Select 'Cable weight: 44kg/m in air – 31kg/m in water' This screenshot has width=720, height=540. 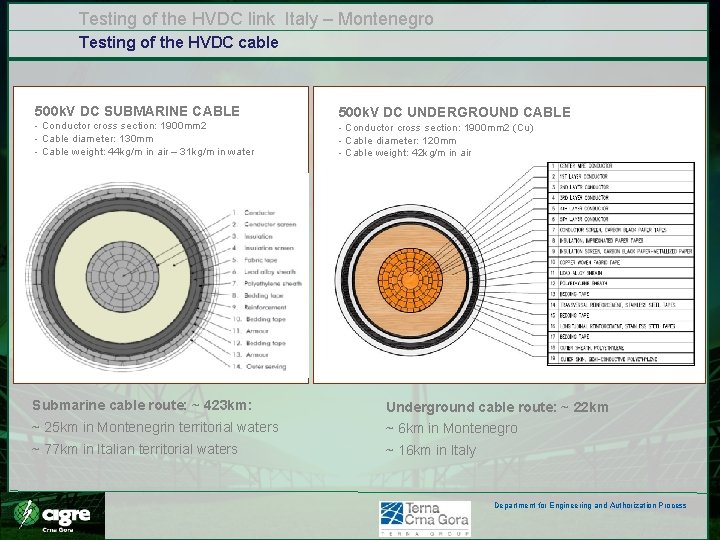[144, 152]
